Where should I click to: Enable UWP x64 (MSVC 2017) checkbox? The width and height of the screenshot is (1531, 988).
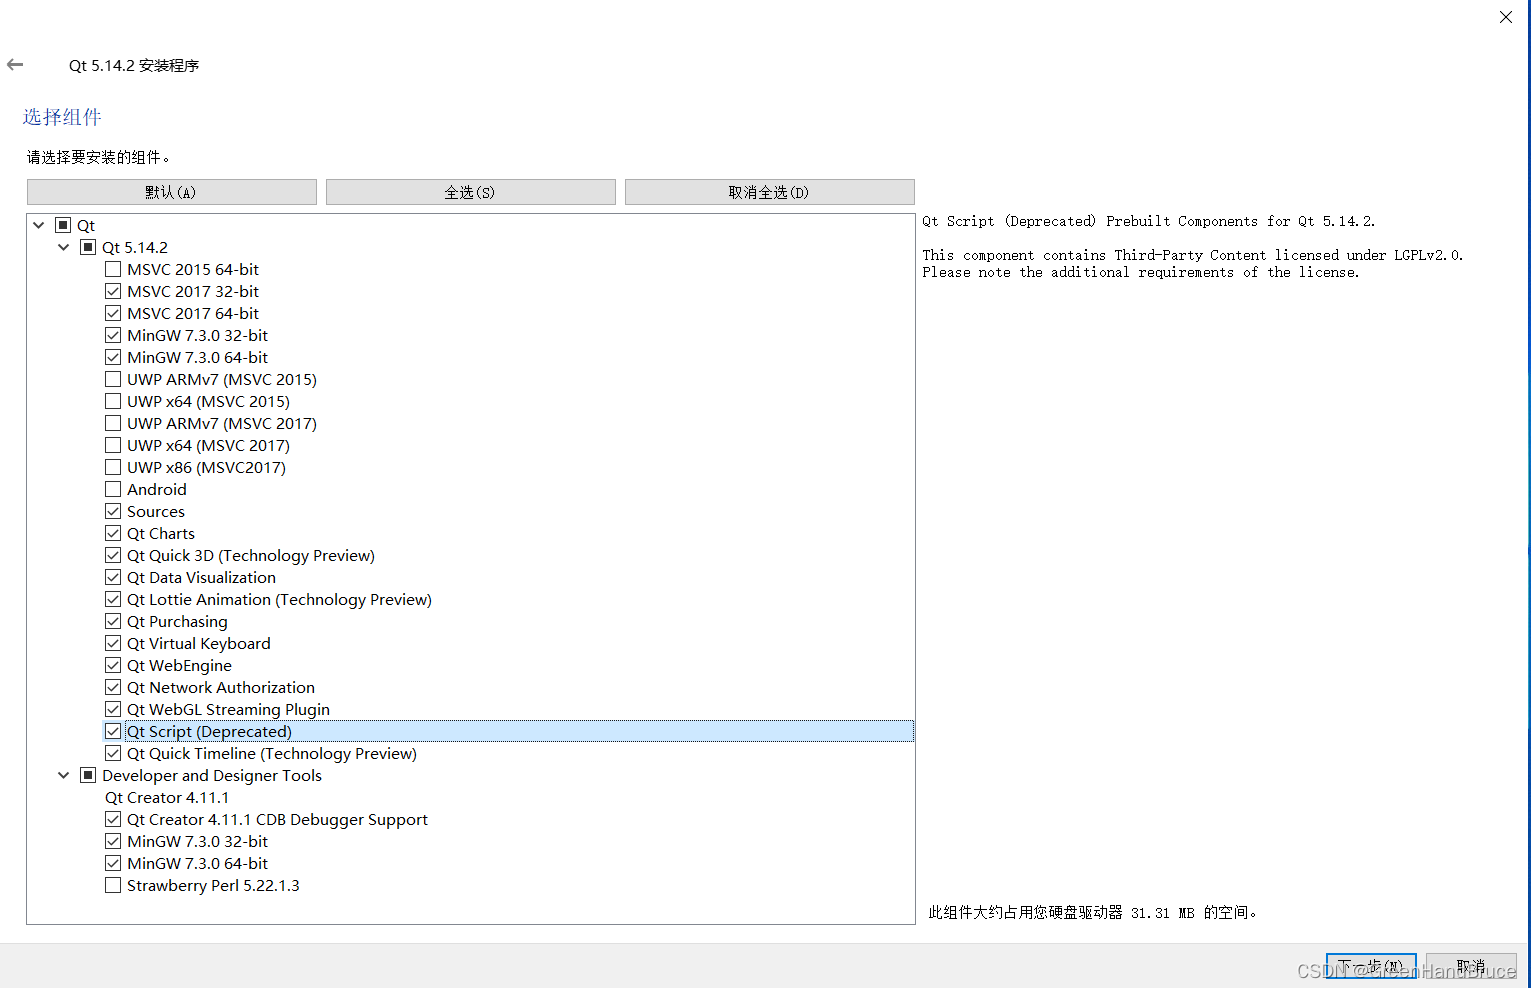tap(113, 445)
